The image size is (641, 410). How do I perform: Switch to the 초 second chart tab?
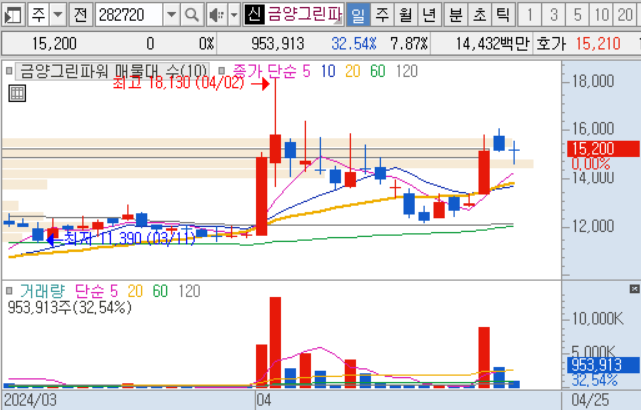[x=479, y=15]
